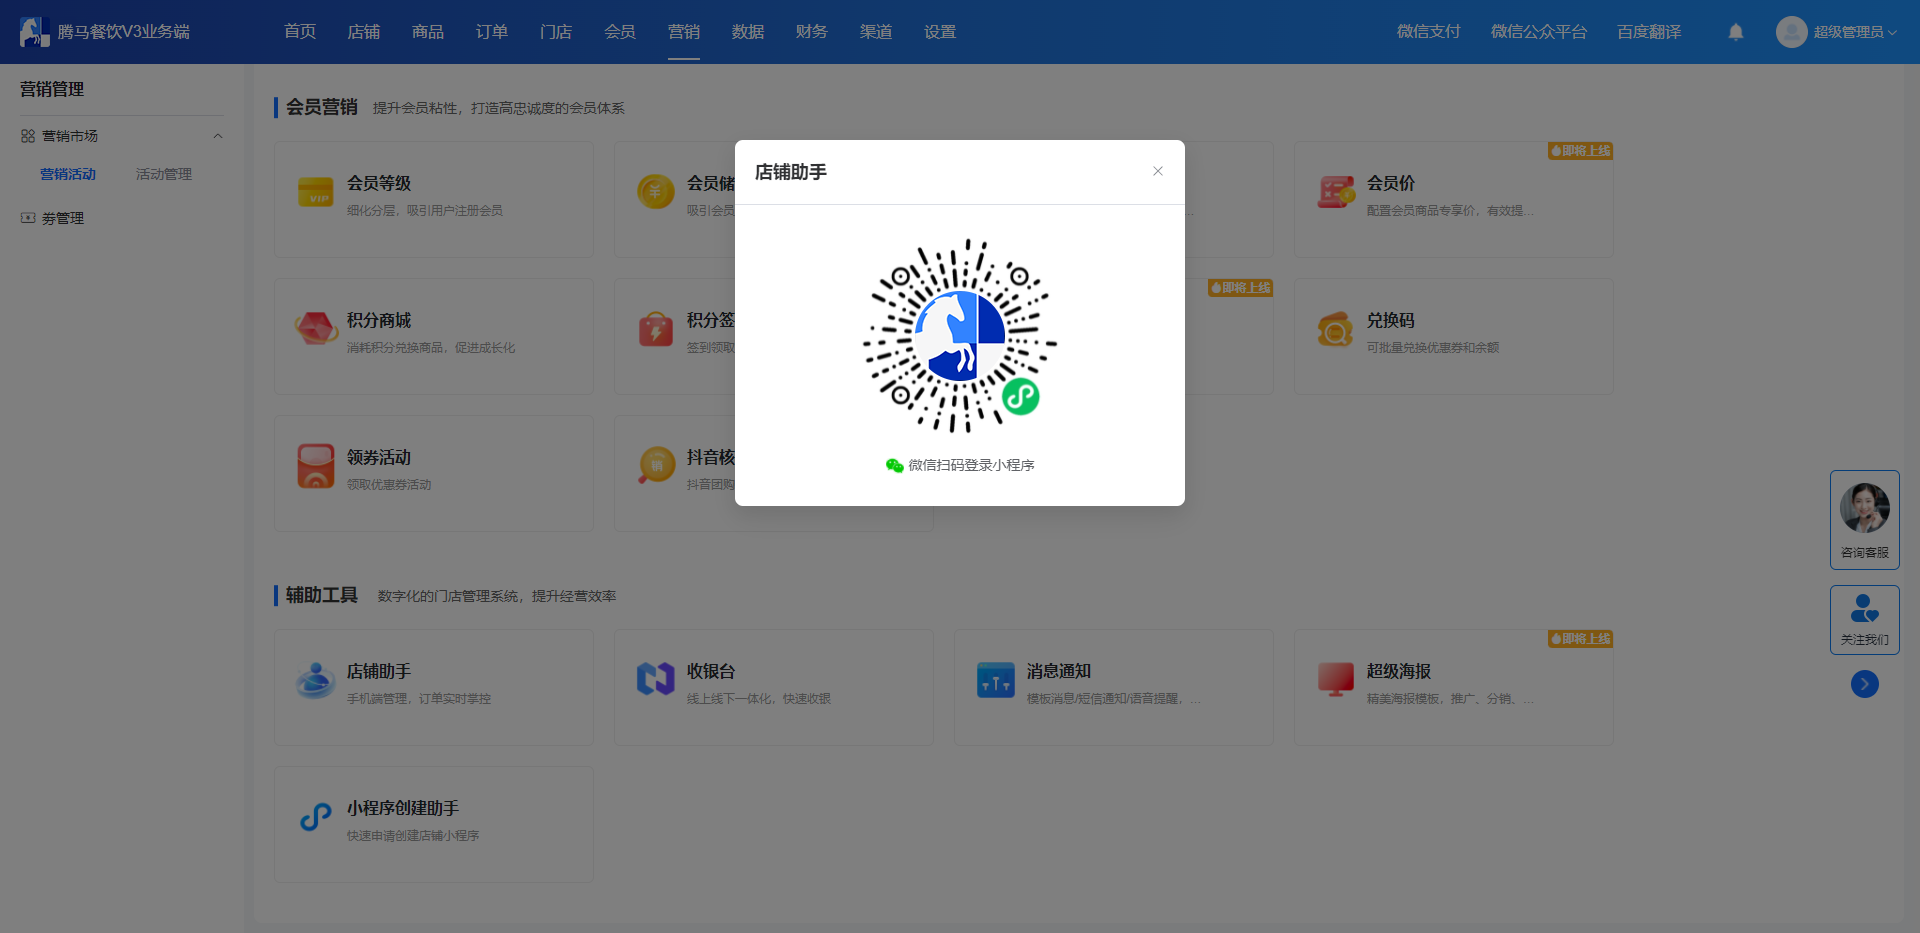Click the 百度翻译 link
The image size is (1920, 933).
tap(1650, 32)
